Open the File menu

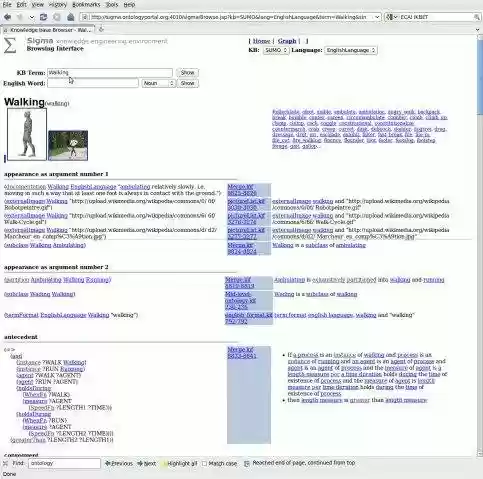pyautogui.click(x=7, y=5)
